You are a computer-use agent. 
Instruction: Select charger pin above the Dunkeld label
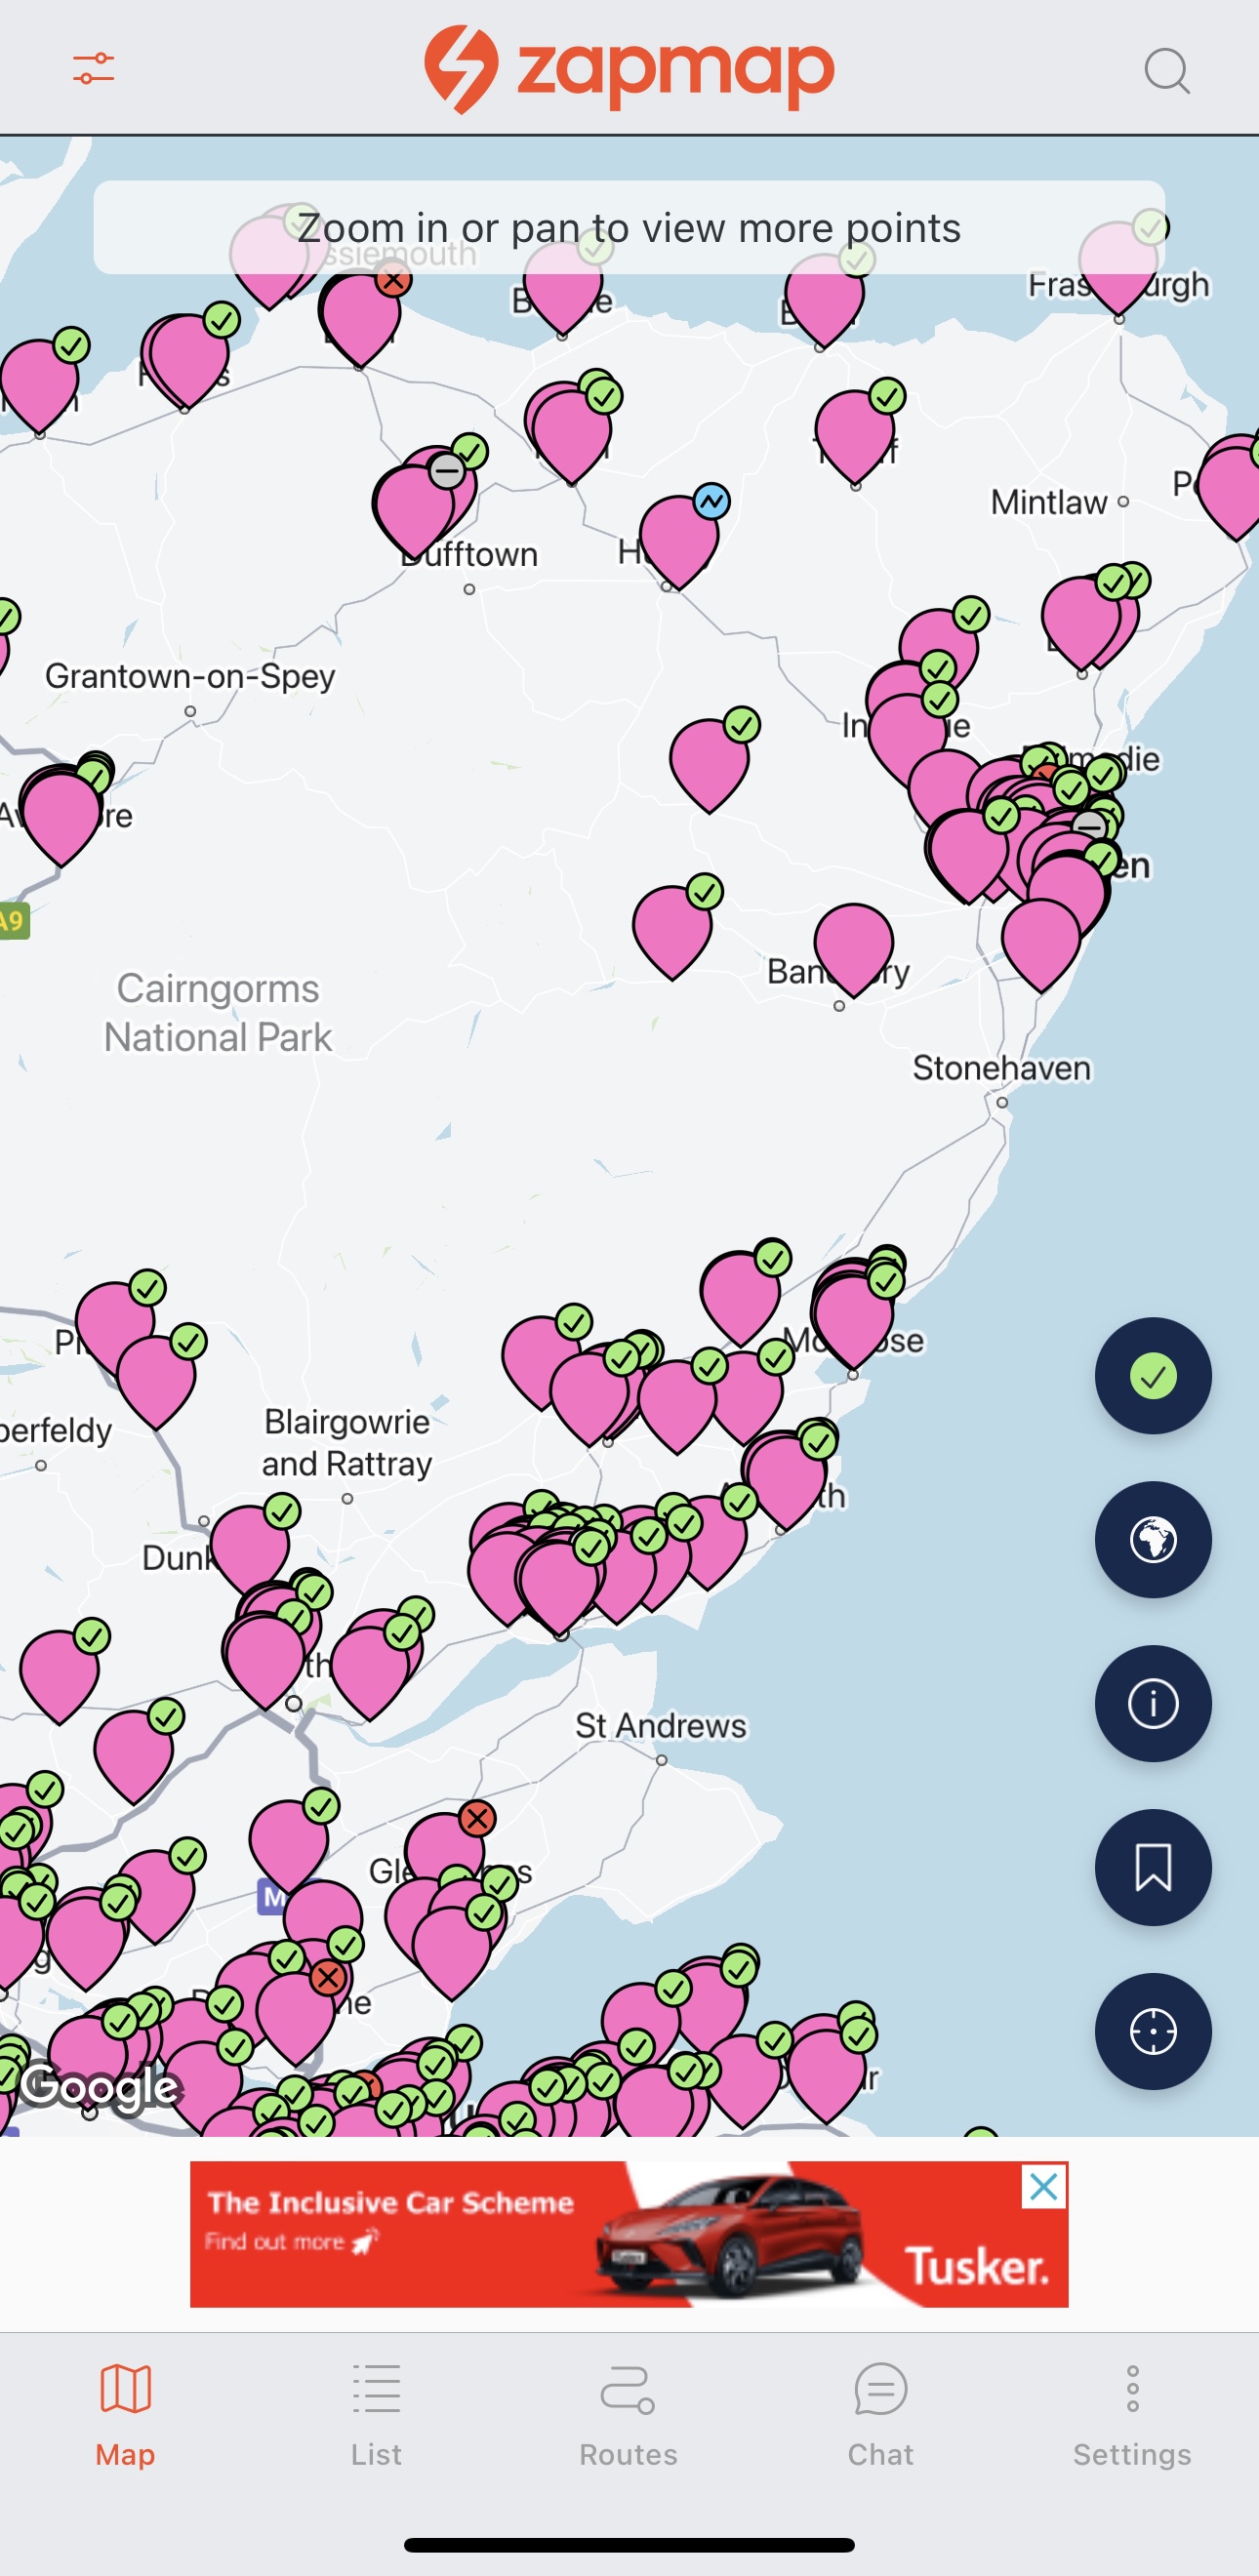point(250,1548)
